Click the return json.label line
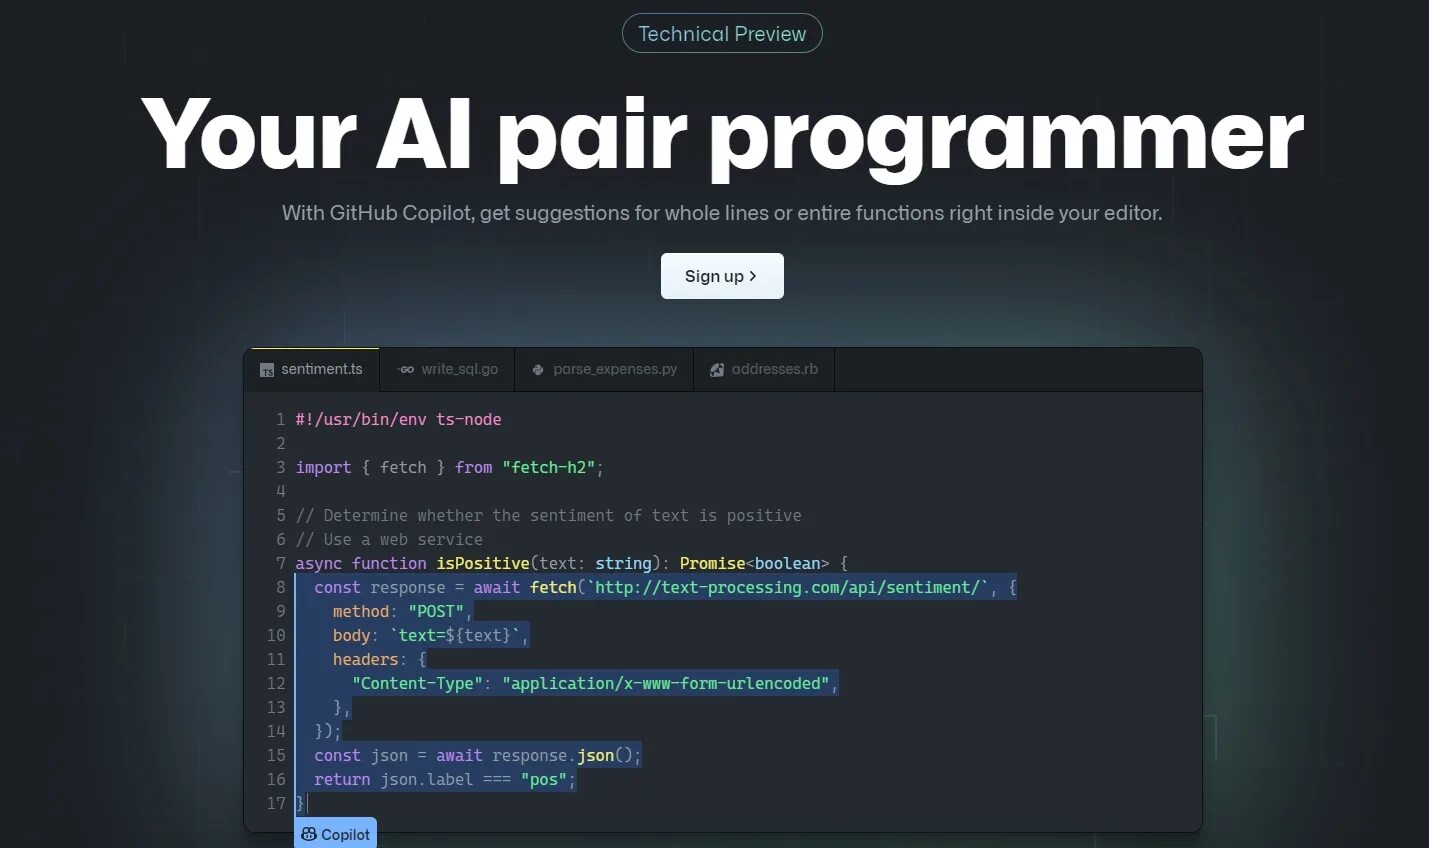The image size is (1429, 848). pos(445,780)
